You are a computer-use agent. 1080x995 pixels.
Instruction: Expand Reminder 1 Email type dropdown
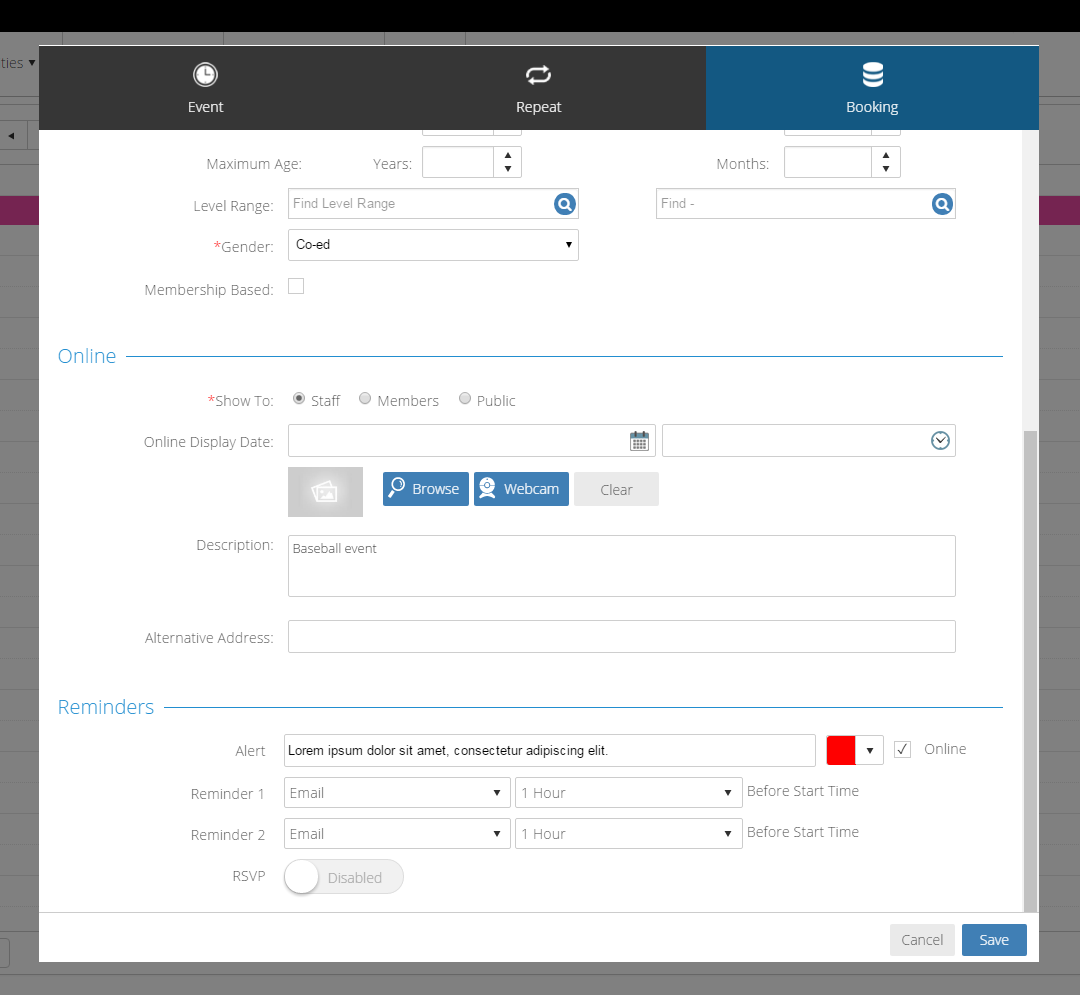click(x=397, y=793)
